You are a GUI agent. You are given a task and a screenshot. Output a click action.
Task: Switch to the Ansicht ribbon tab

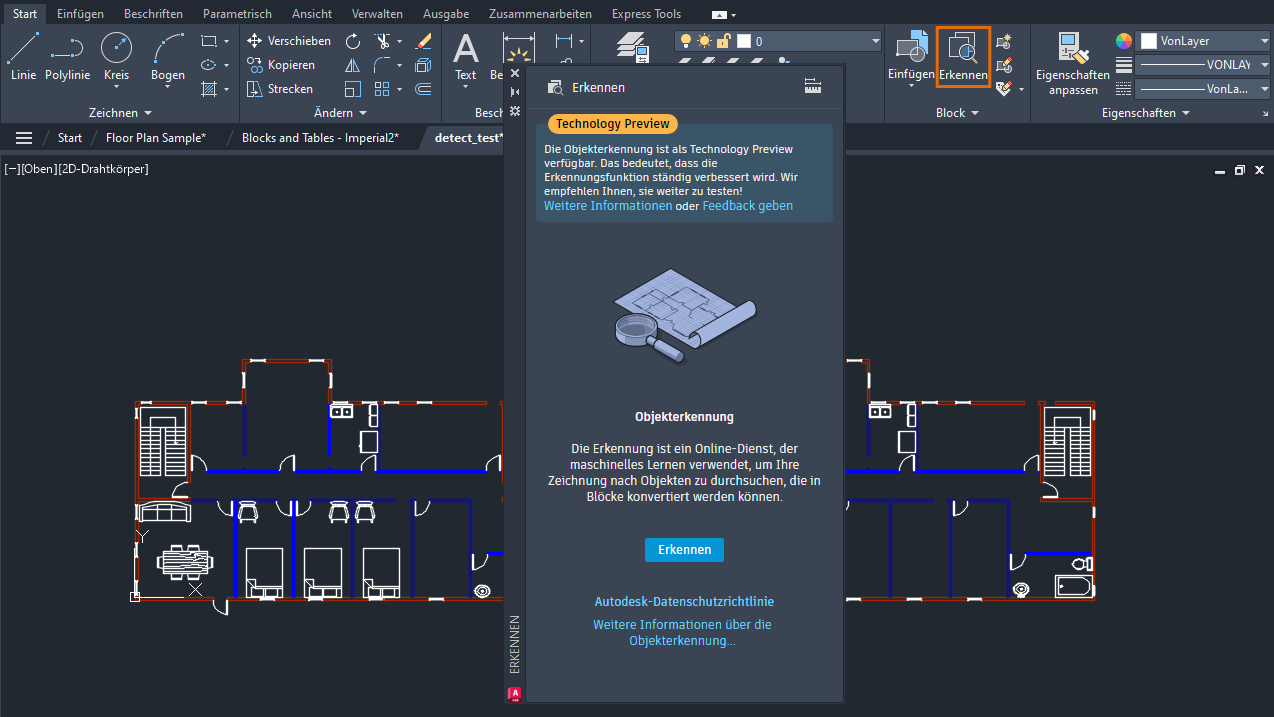tap(312, 14)
